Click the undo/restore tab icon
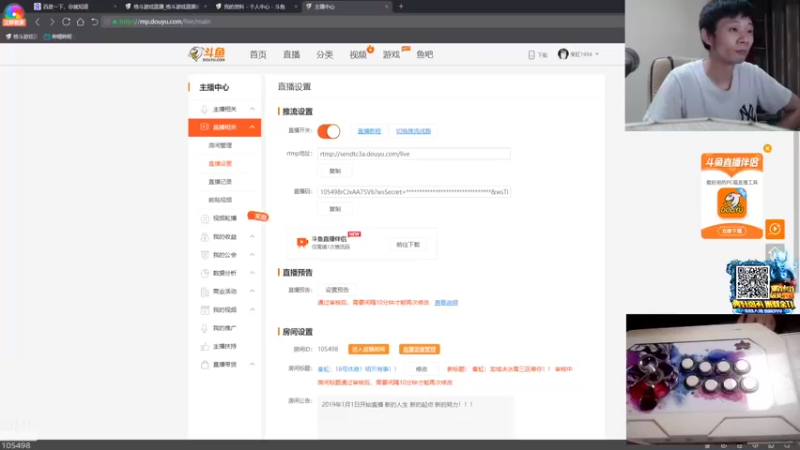The height and width of the screenshot is (450, 800). [x=95, y=22]
